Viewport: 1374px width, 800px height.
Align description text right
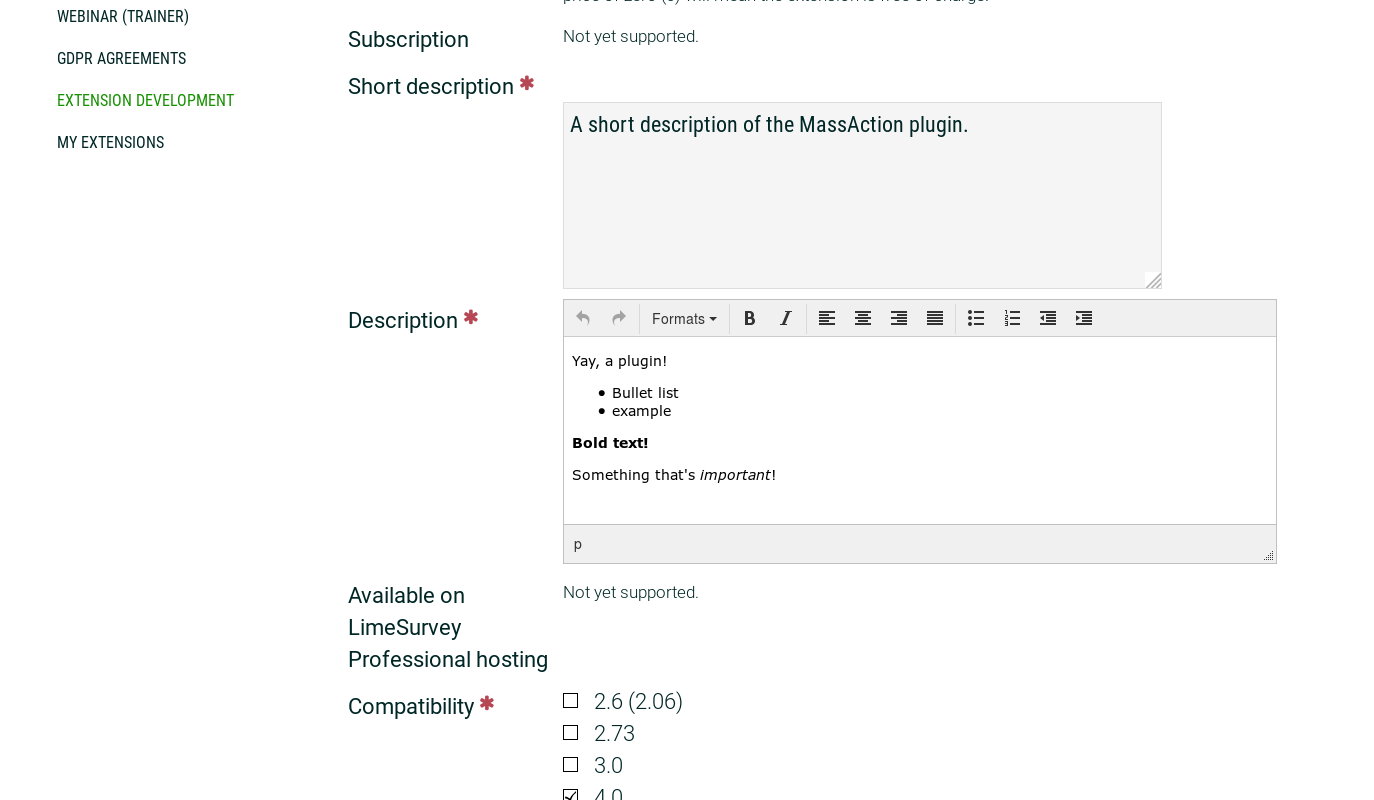[899, 318]
